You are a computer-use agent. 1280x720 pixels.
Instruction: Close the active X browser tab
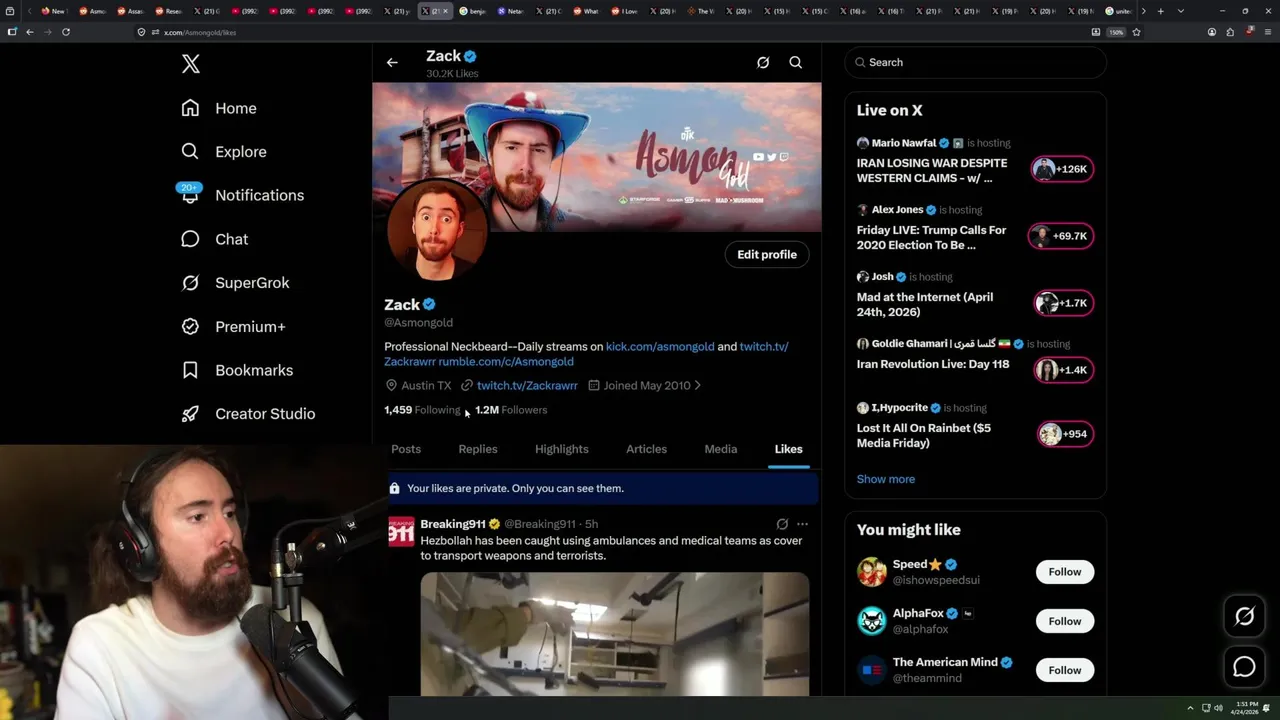point(445,11)
